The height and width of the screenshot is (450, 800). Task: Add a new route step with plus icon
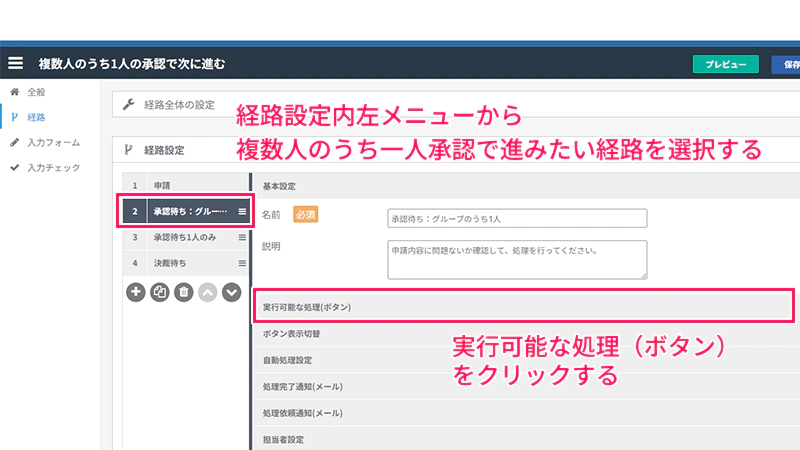(136, 292)
